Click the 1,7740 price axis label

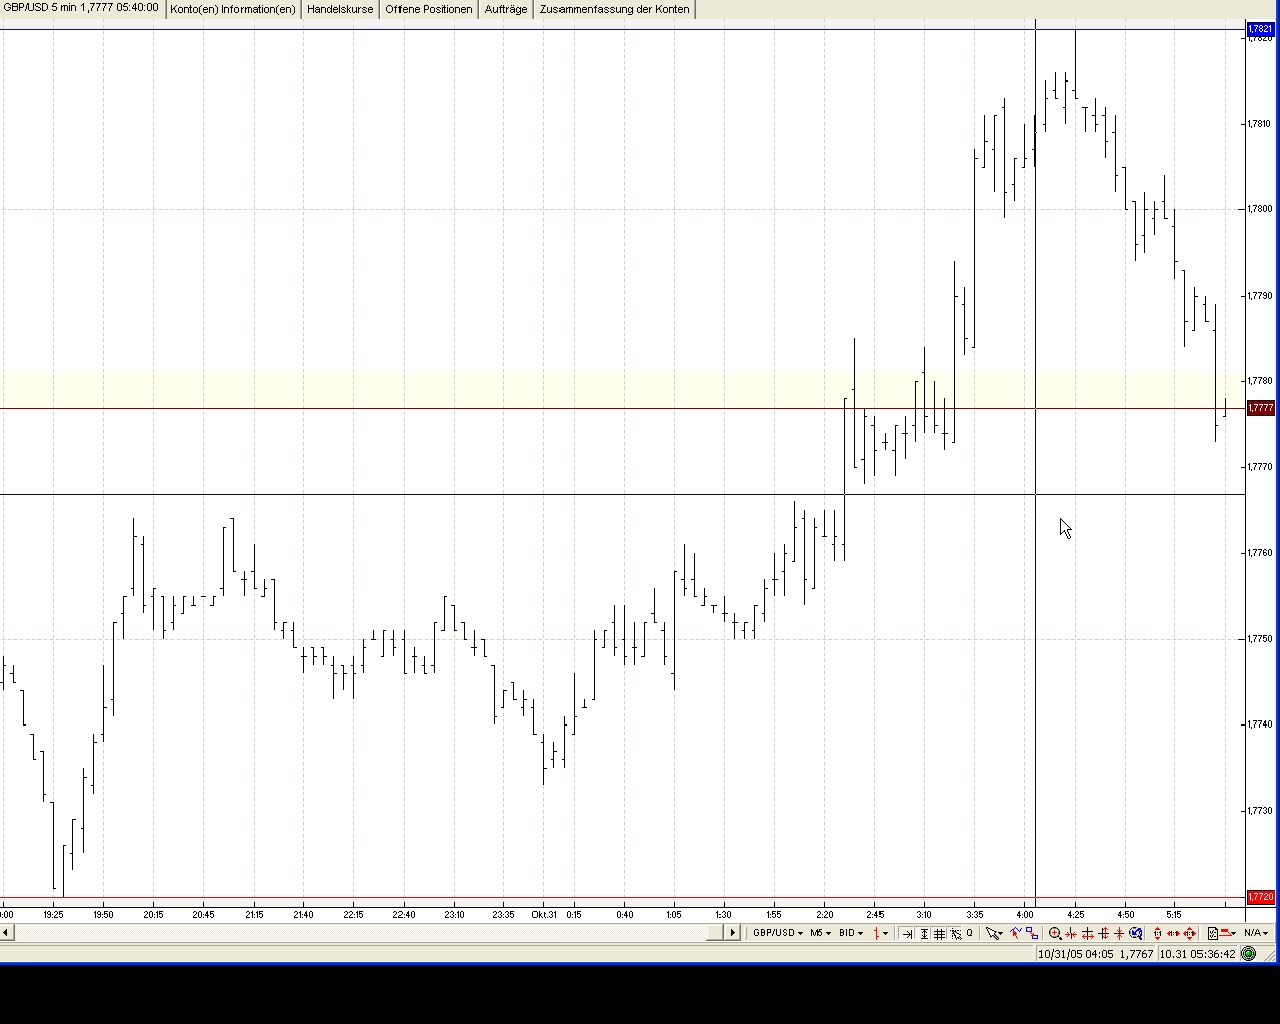point(1259,725)
